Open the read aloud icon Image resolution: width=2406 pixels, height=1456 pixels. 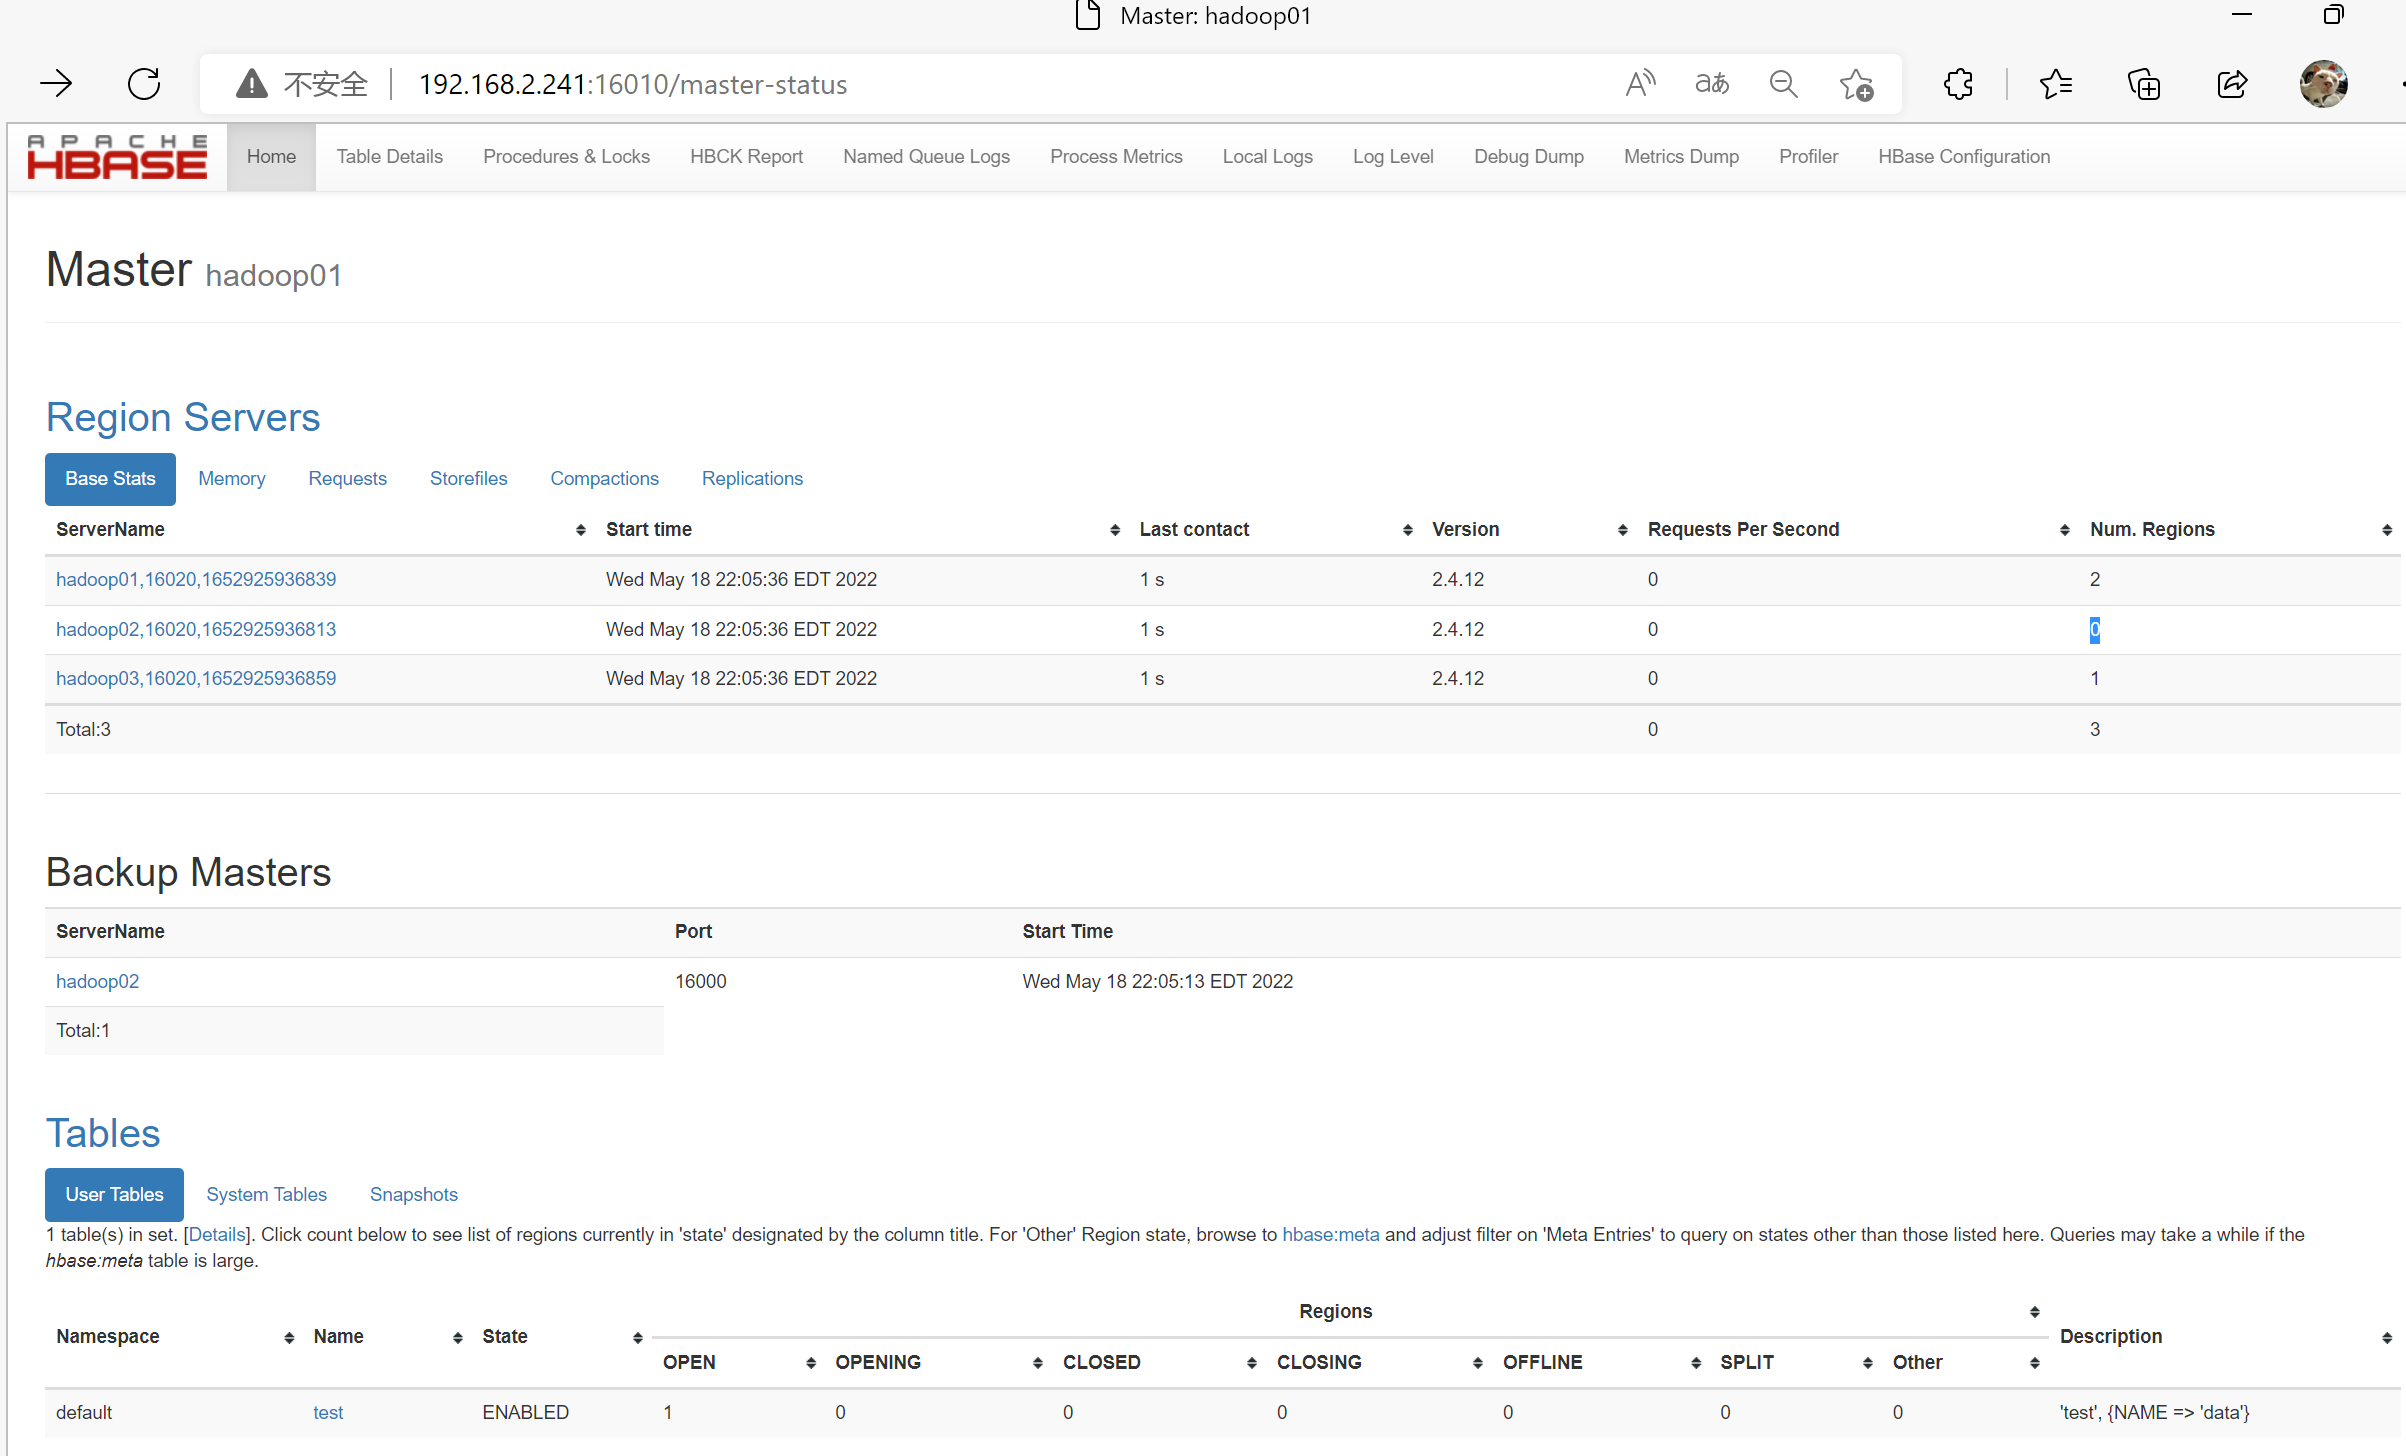pyautogui.click(x=1640, y=84)
